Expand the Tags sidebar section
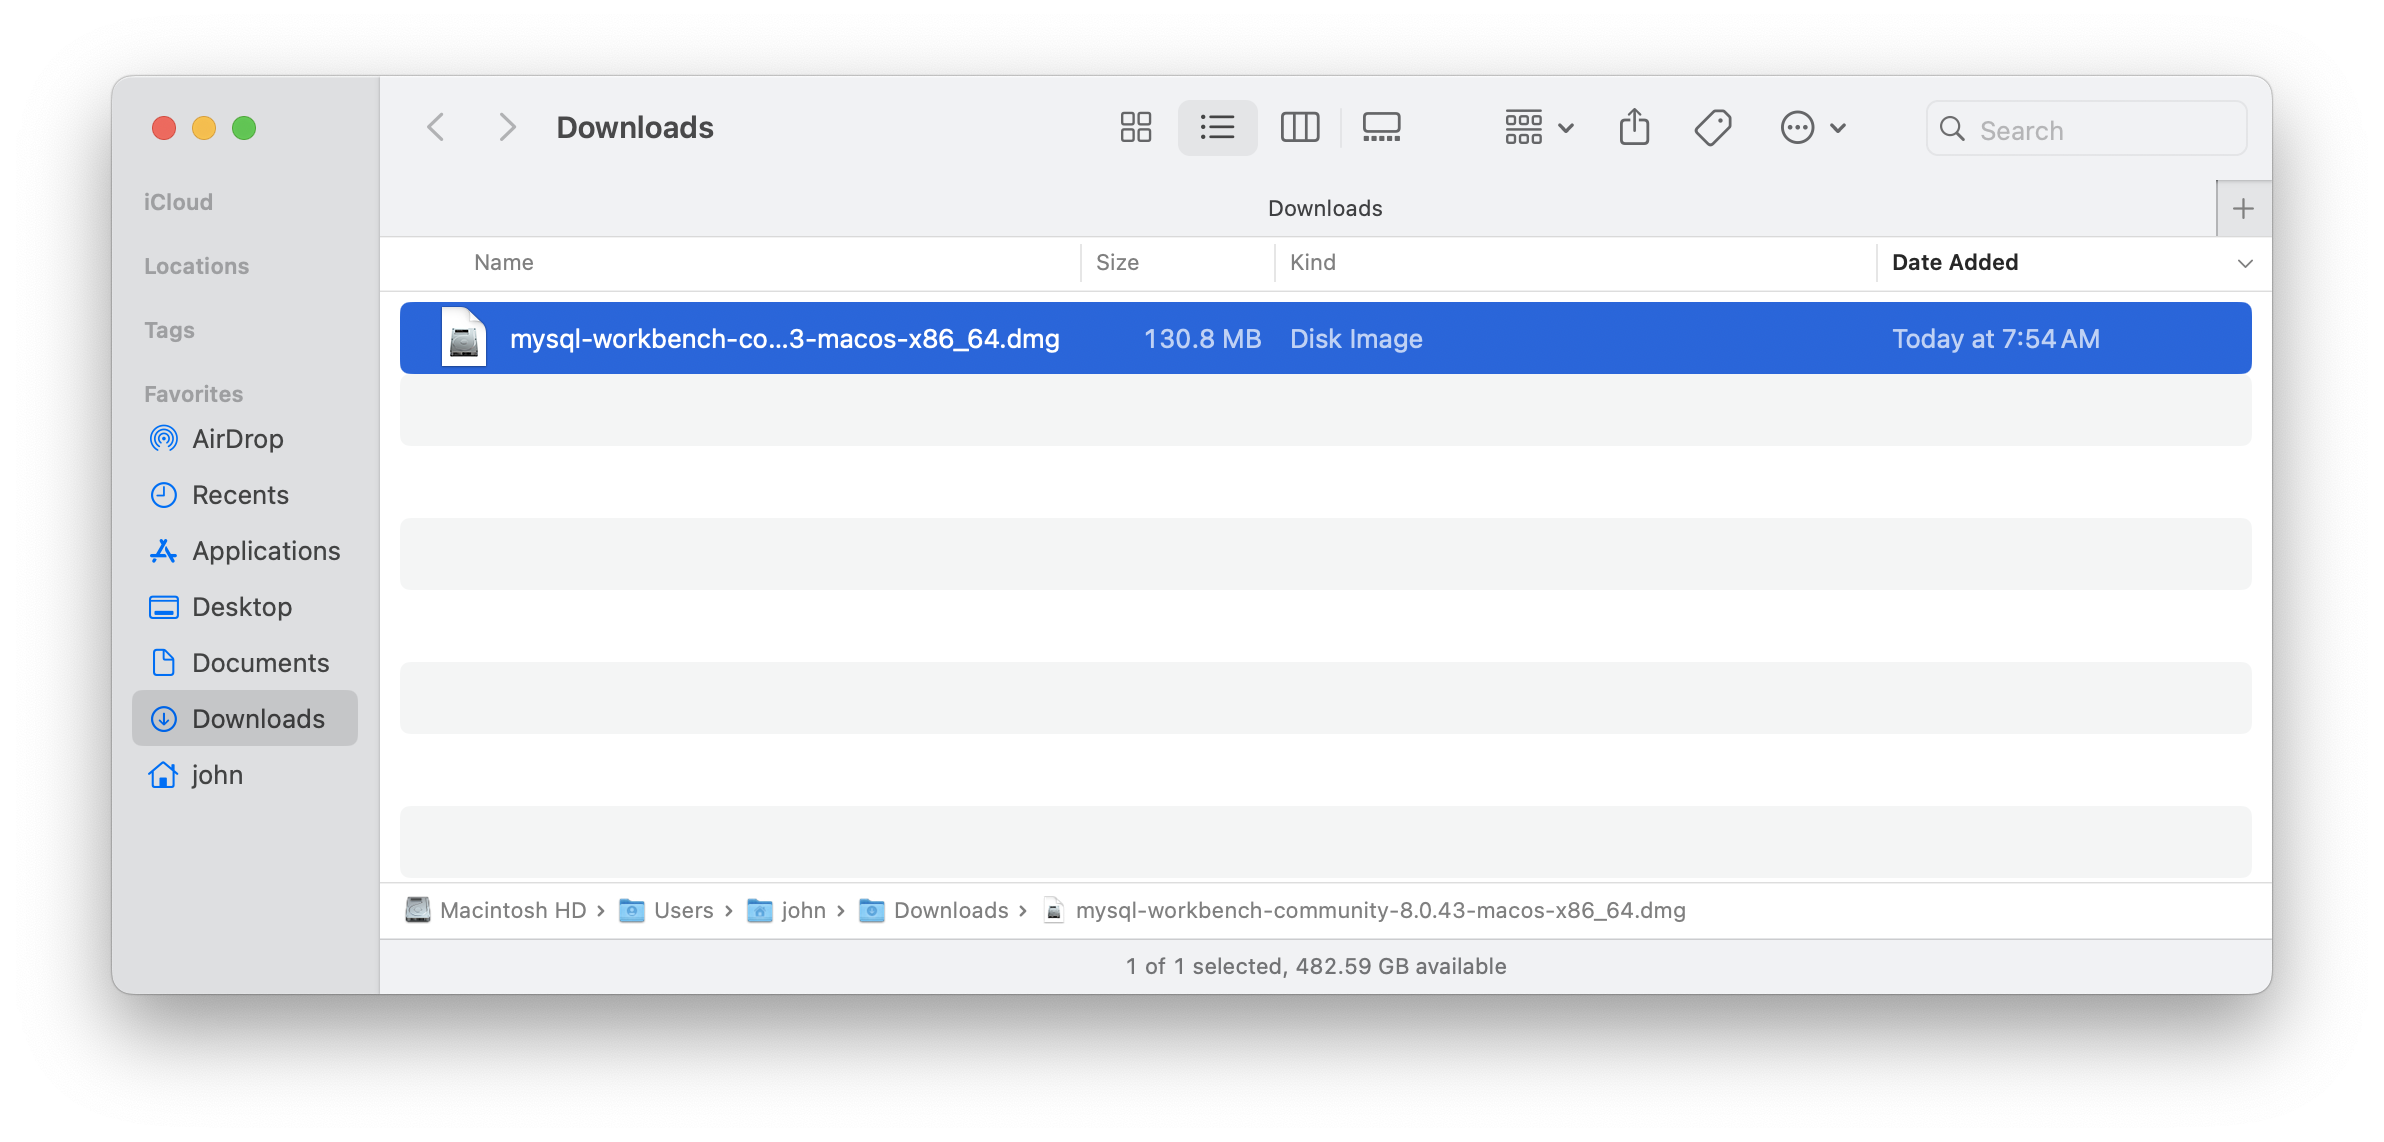Screen dimensions: 2384x1142 pos(169,330)
